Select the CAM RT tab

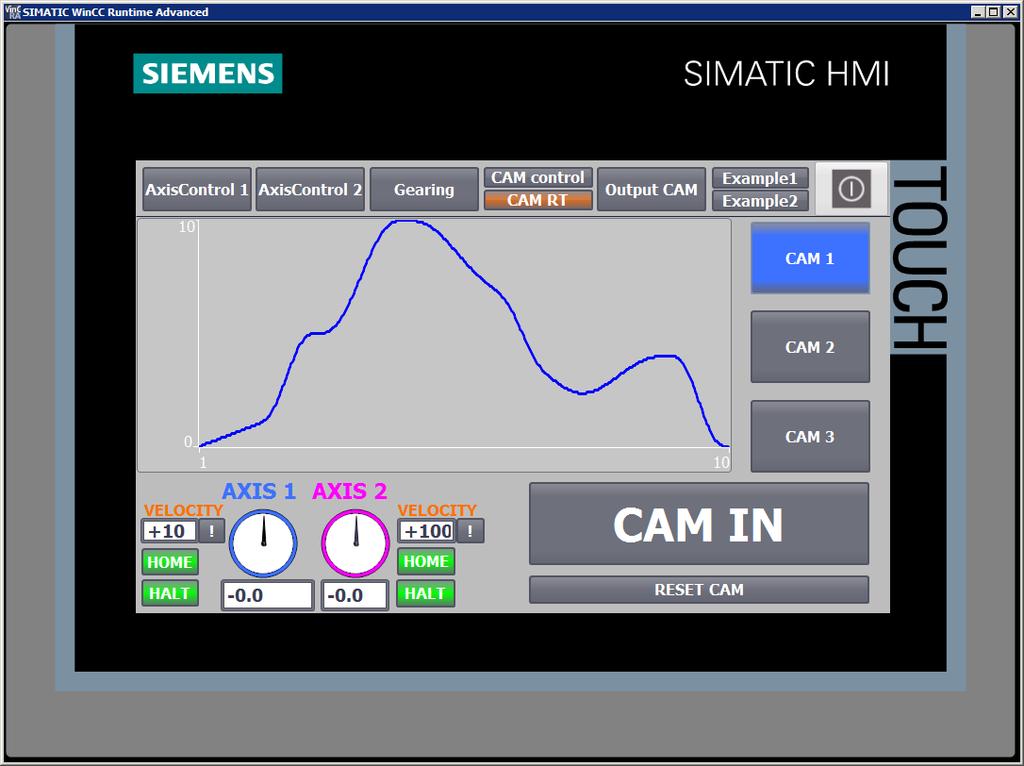(x=538, y=200)
